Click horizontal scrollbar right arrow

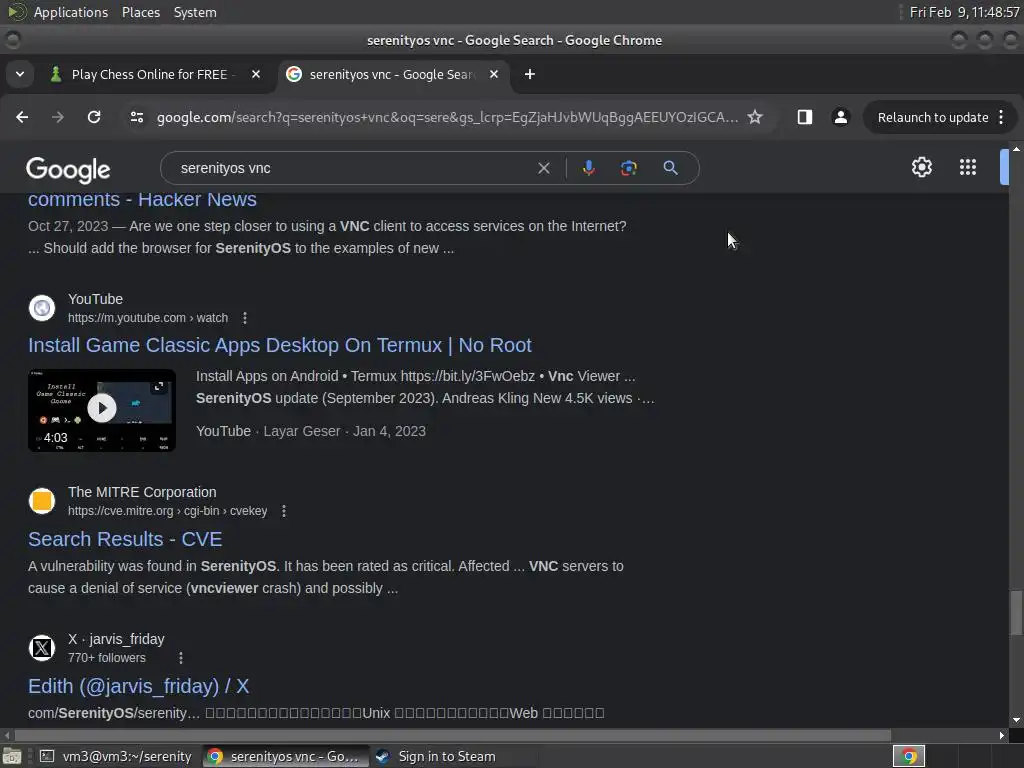1002,735
